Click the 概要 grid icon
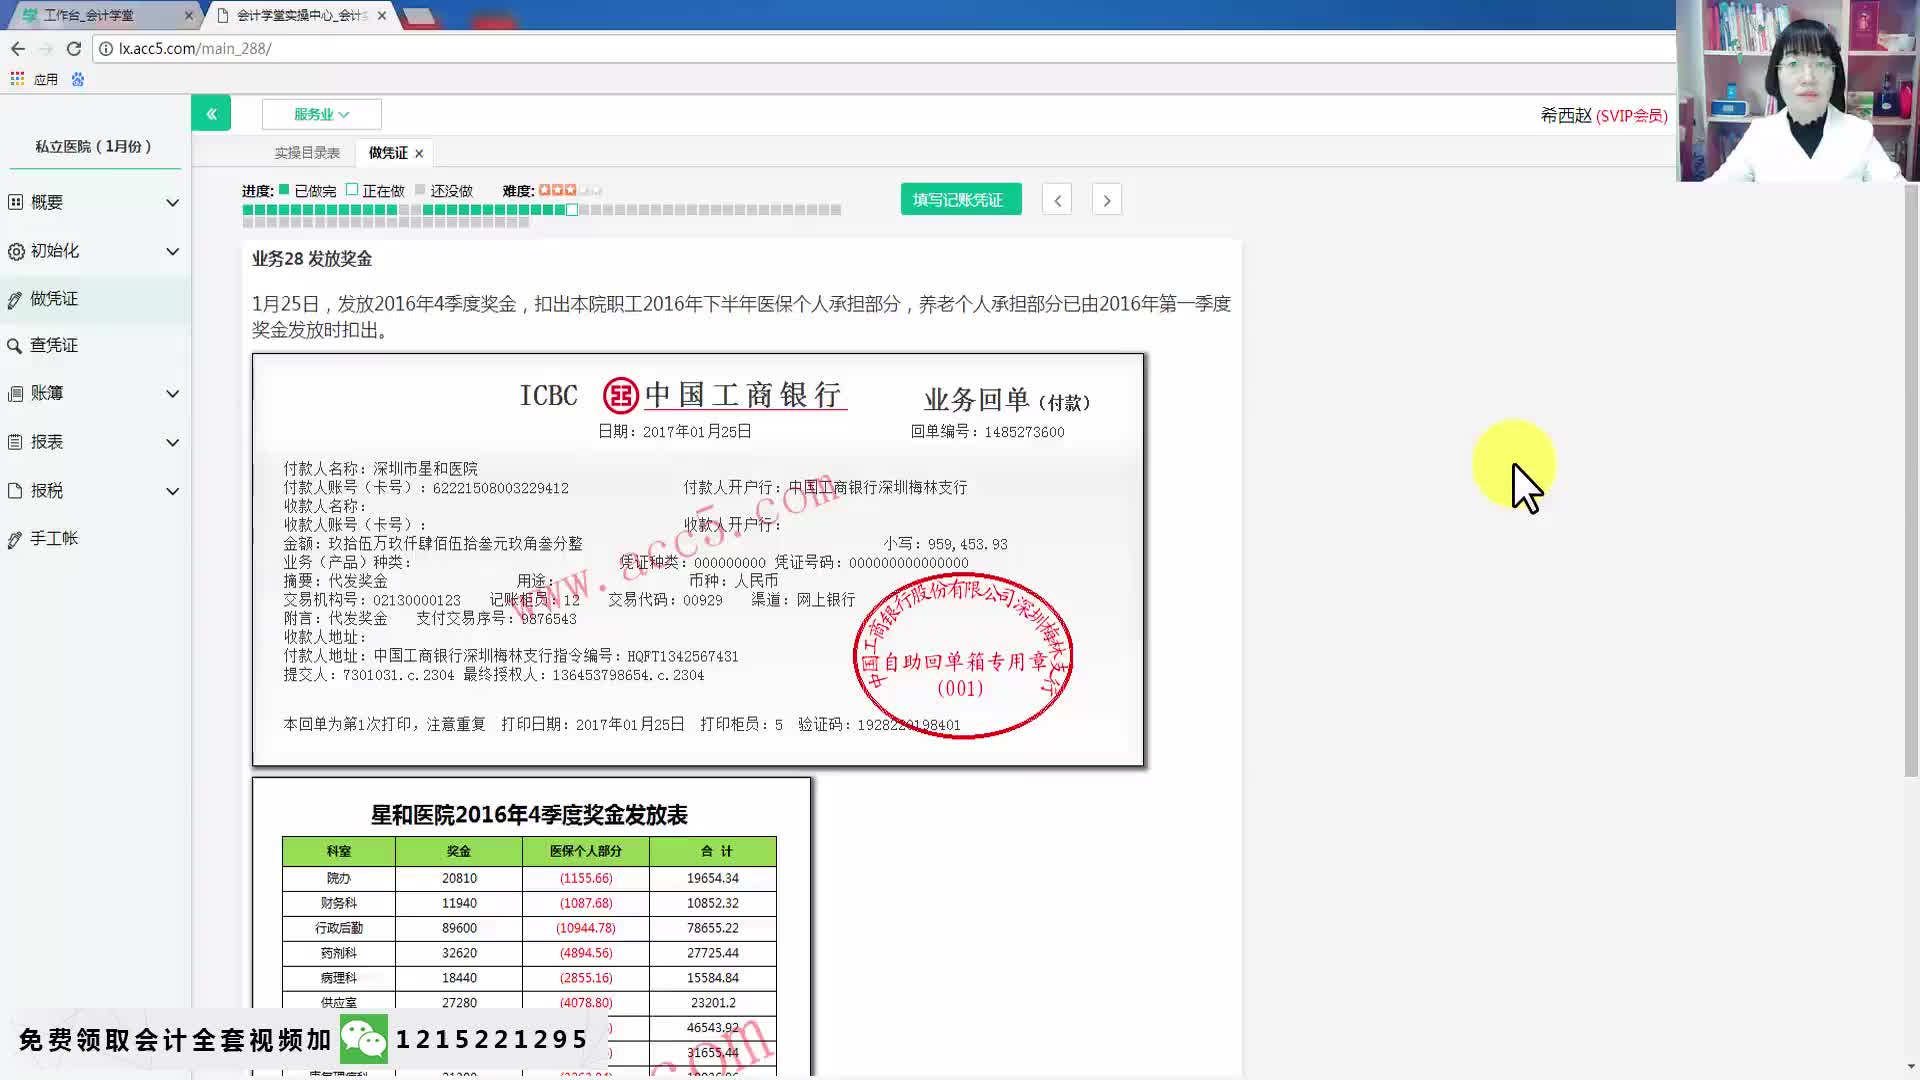The image size is (1920, 1080). click(15, 202)
